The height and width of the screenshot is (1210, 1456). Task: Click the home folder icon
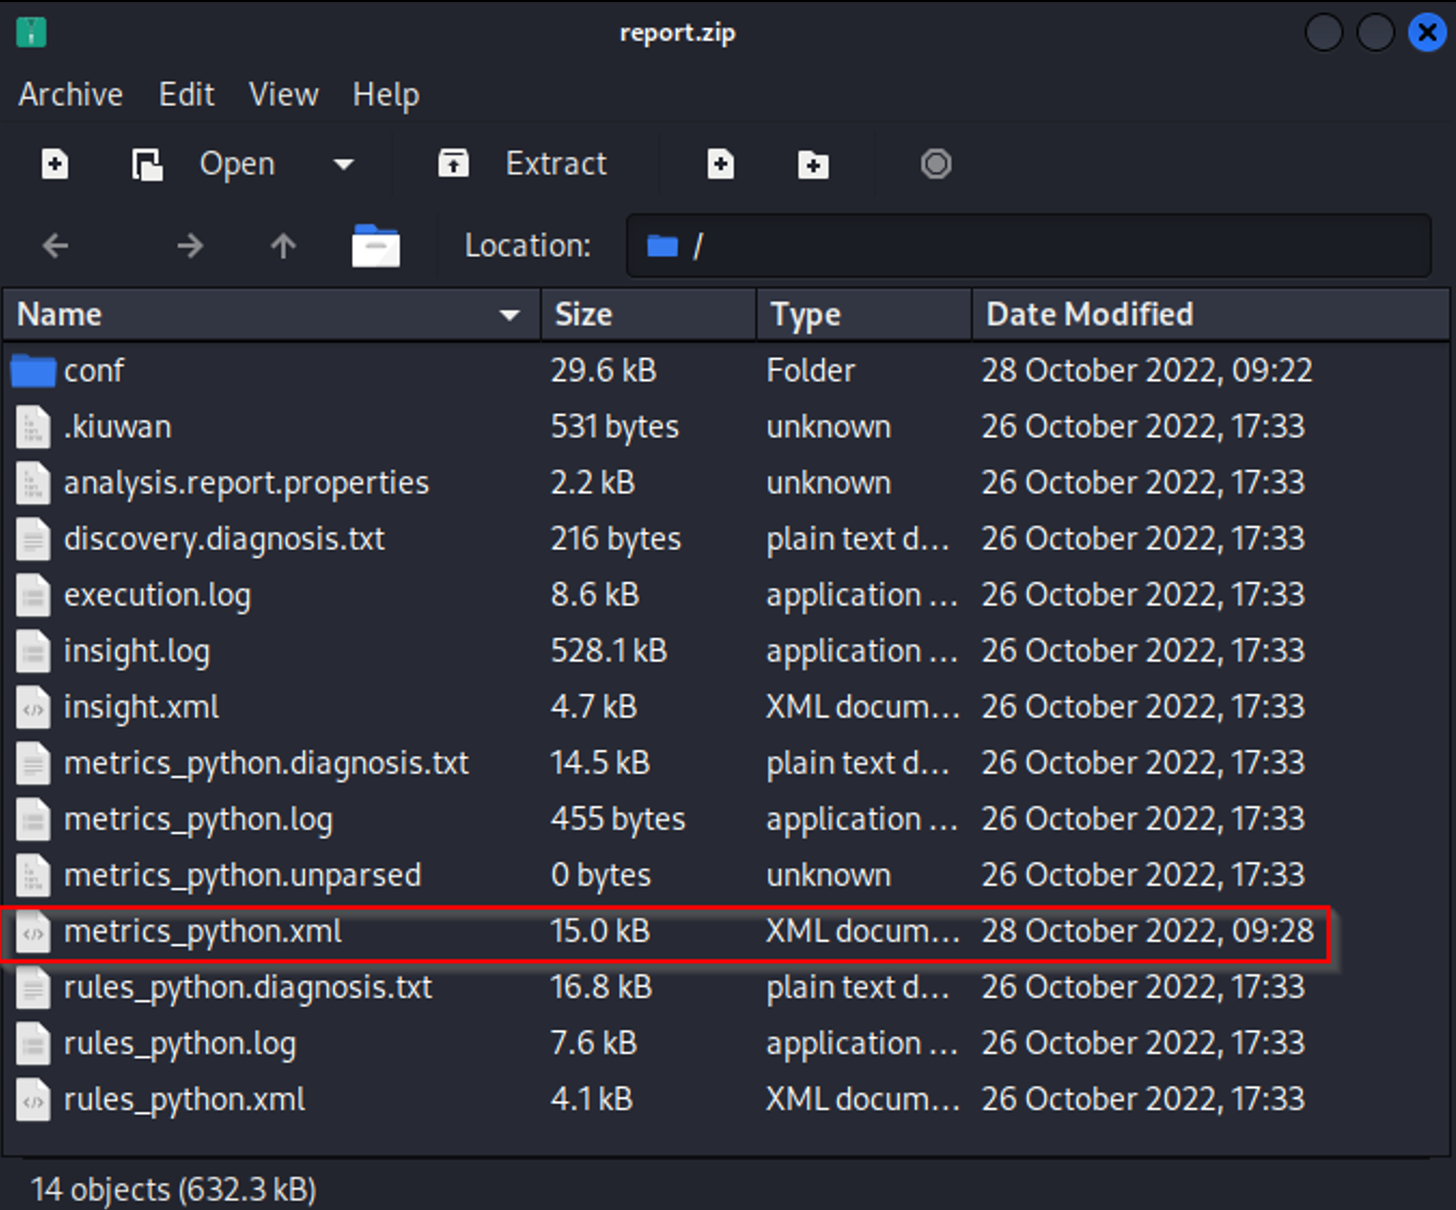[376, 246]
